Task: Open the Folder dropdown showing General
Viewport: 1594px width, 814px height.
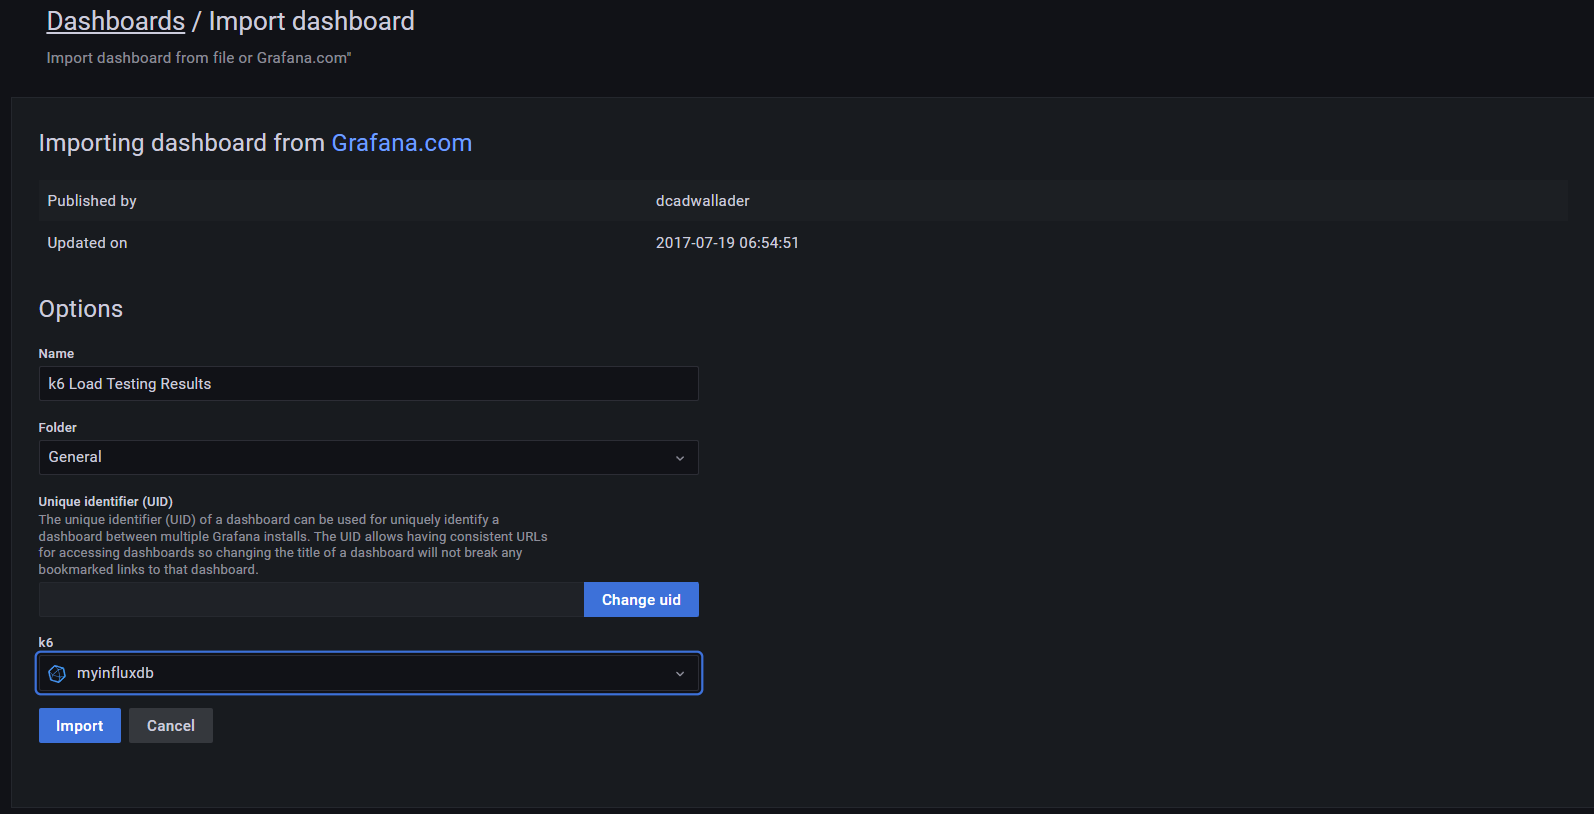Action: point(368,457)
